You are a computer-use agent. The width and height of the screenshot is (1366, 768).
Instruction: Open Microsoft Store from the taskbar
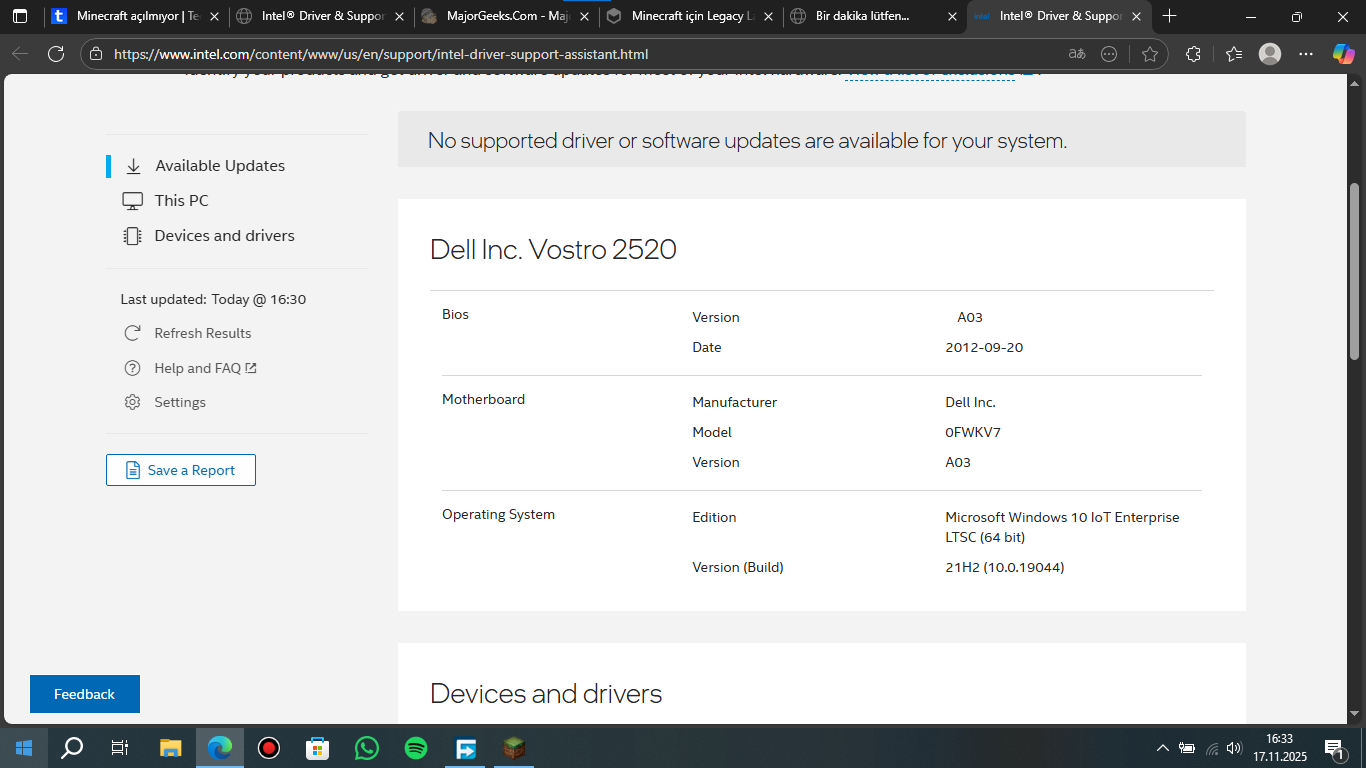click(x=317, y=747)
